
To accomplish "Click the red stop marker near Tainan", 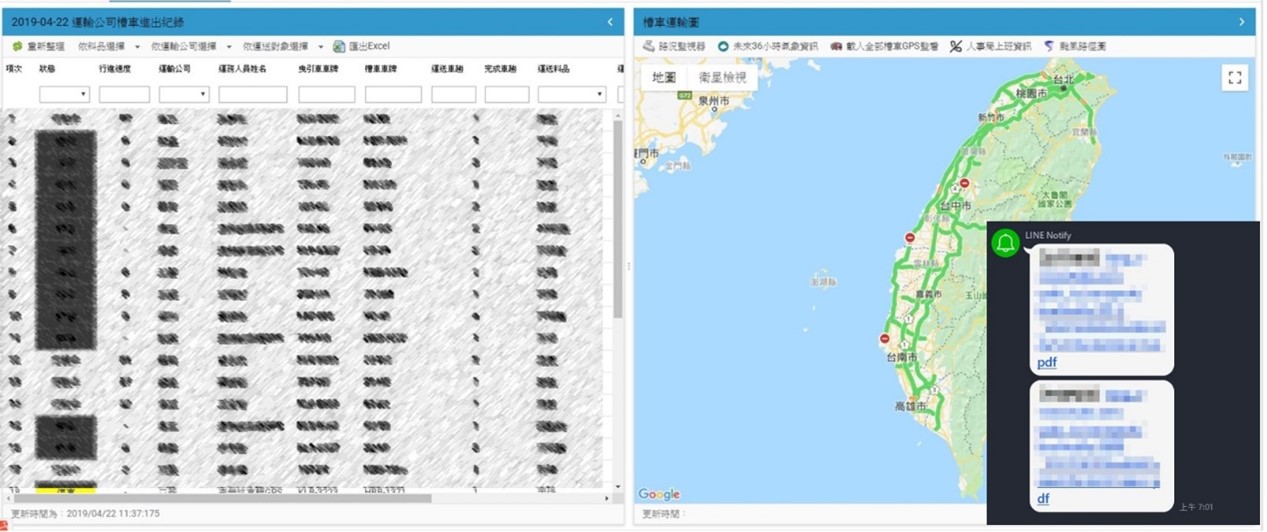I will [883, 338].
